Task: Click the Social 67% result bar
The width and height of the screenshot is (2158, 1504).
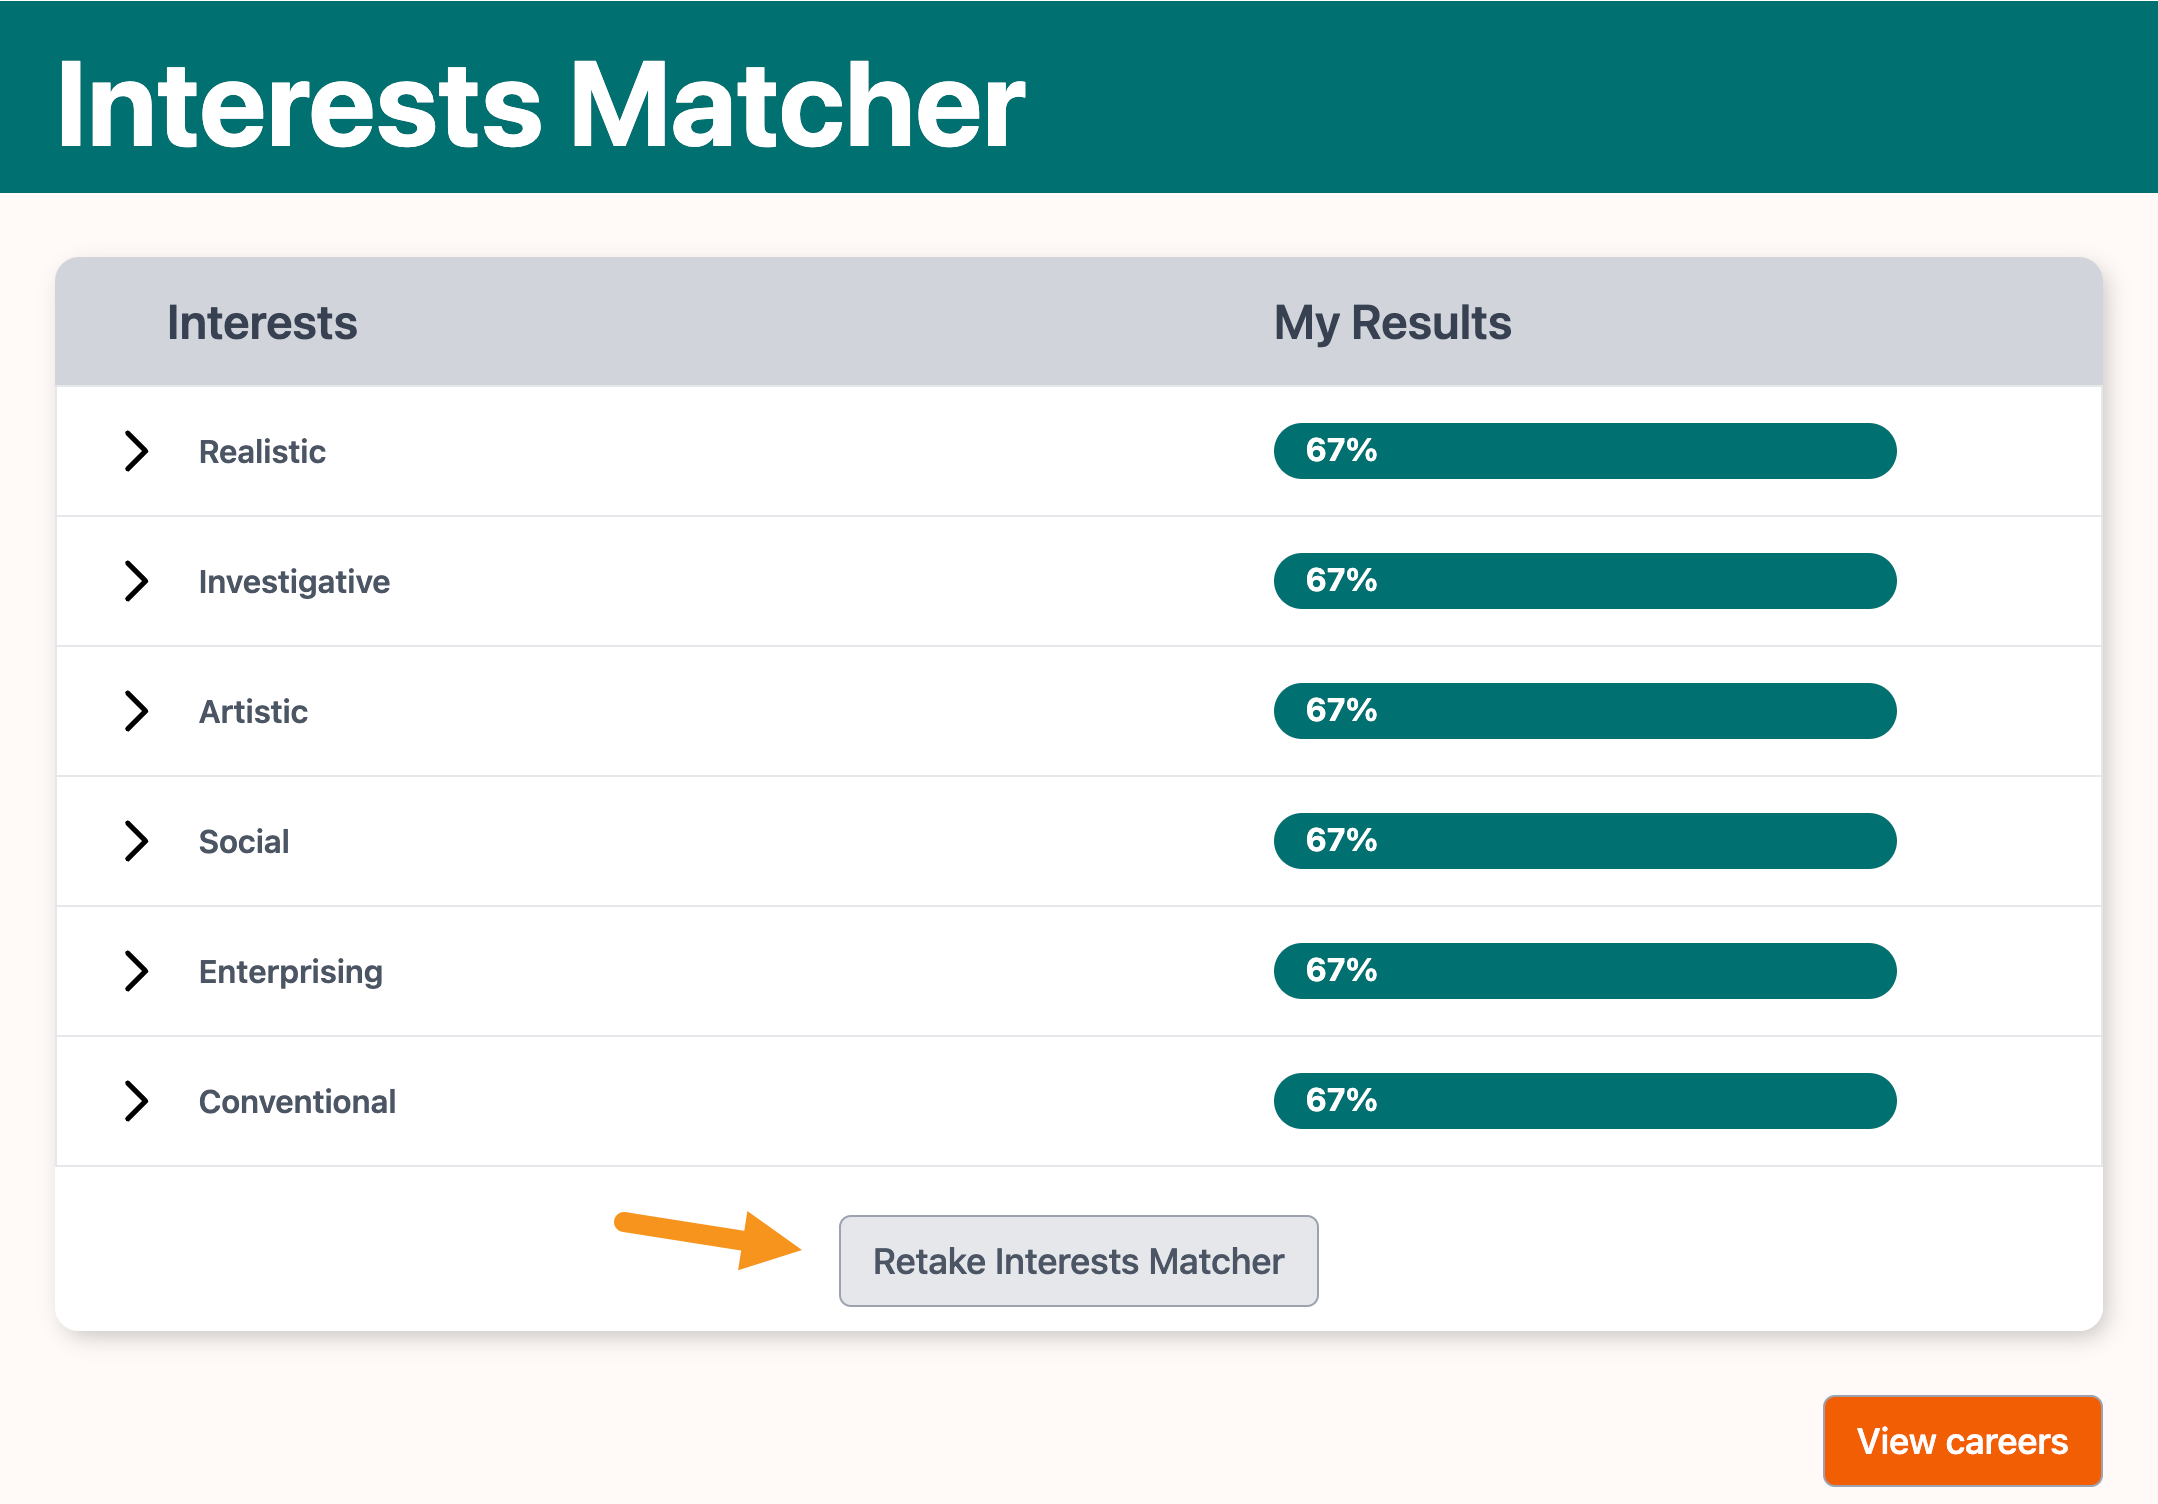Action: 1584,841
